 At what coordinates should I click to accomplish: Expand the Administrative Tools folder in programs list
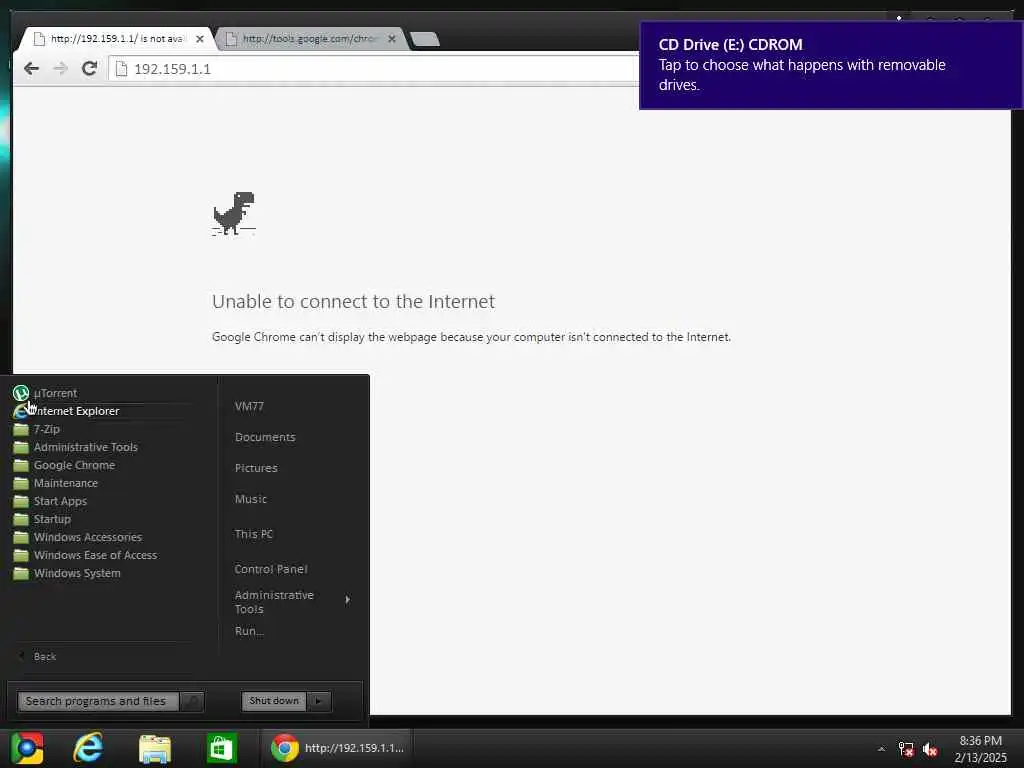click(76, 447)
